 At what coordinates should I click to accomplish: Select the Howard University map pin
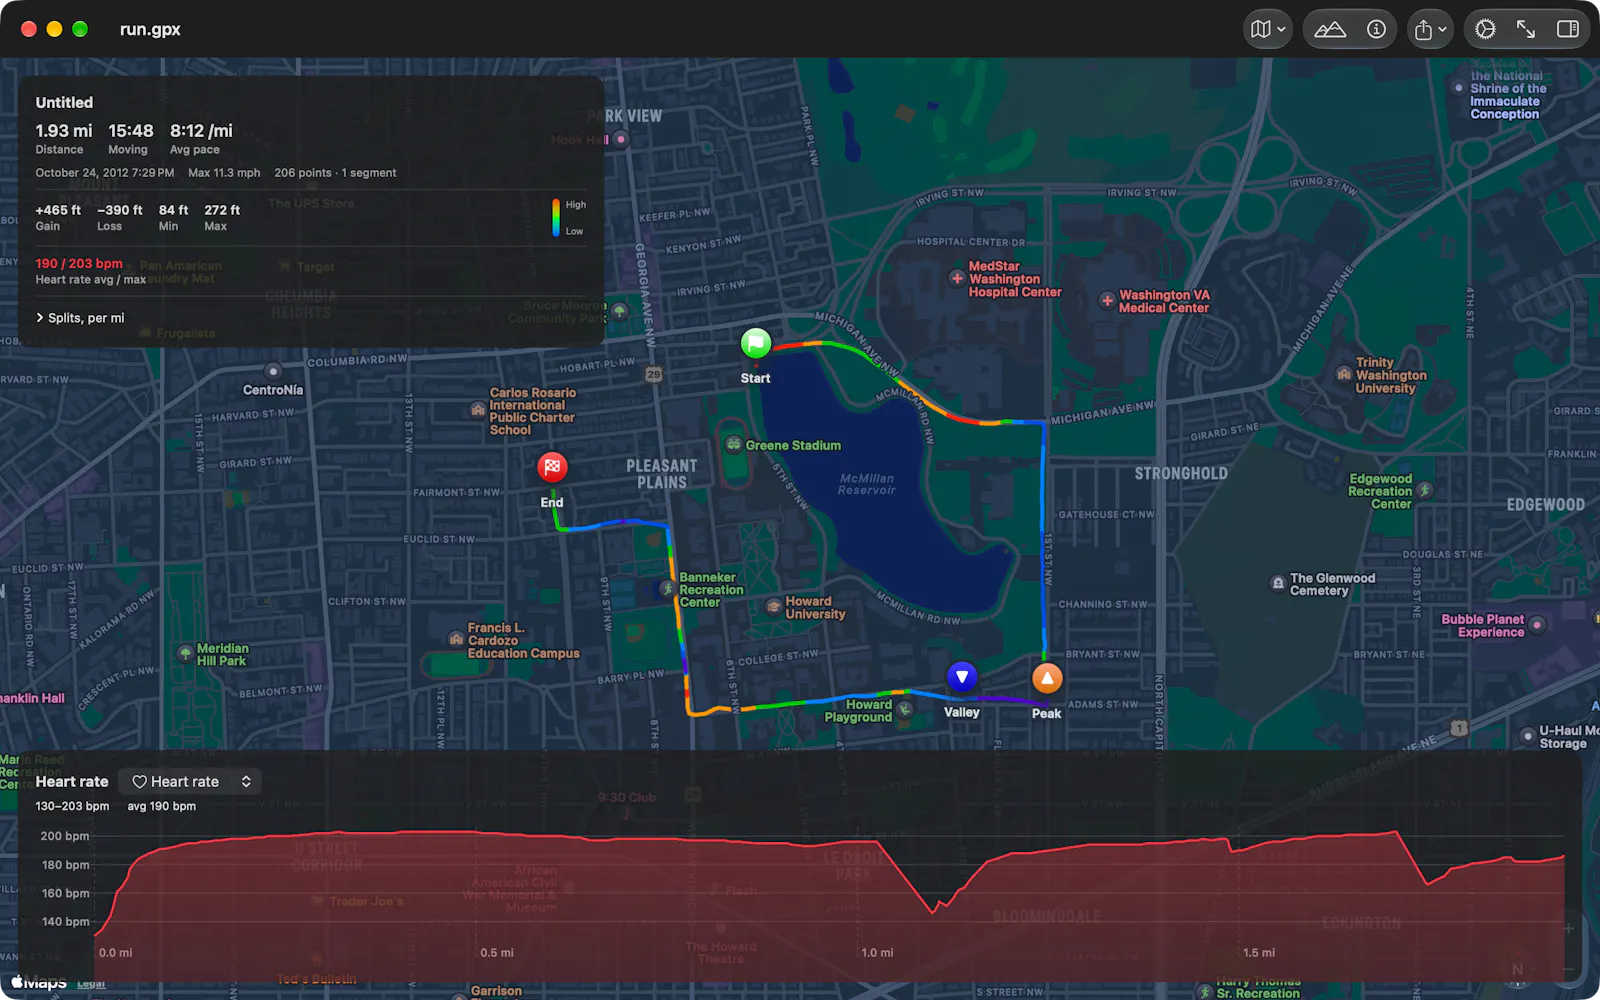[774, 606]
